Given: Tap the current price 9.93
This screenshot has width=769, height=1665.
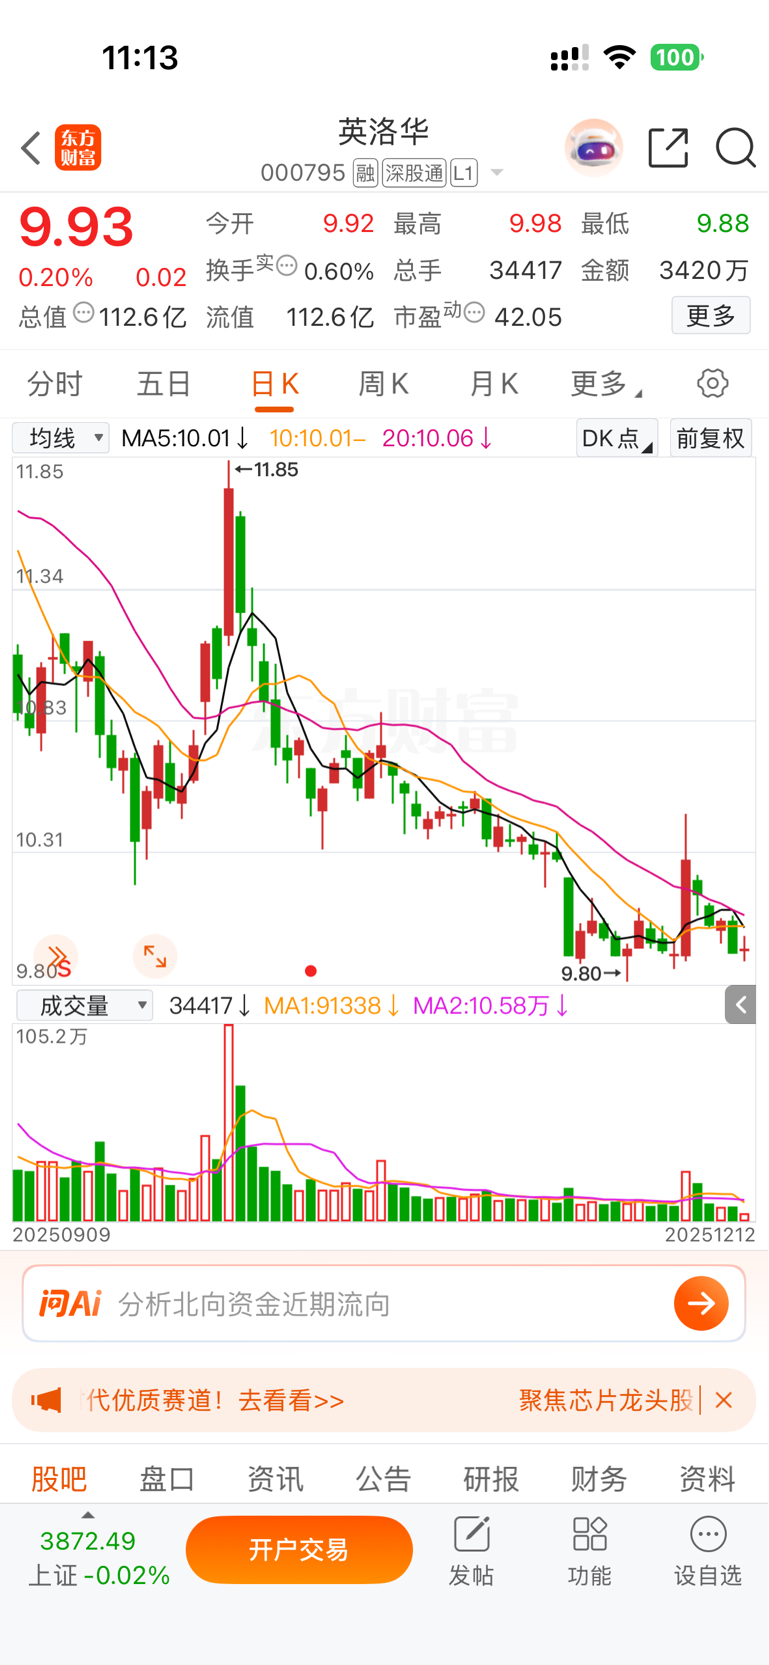Looking at the screenshot, I should tap(76, 227).
